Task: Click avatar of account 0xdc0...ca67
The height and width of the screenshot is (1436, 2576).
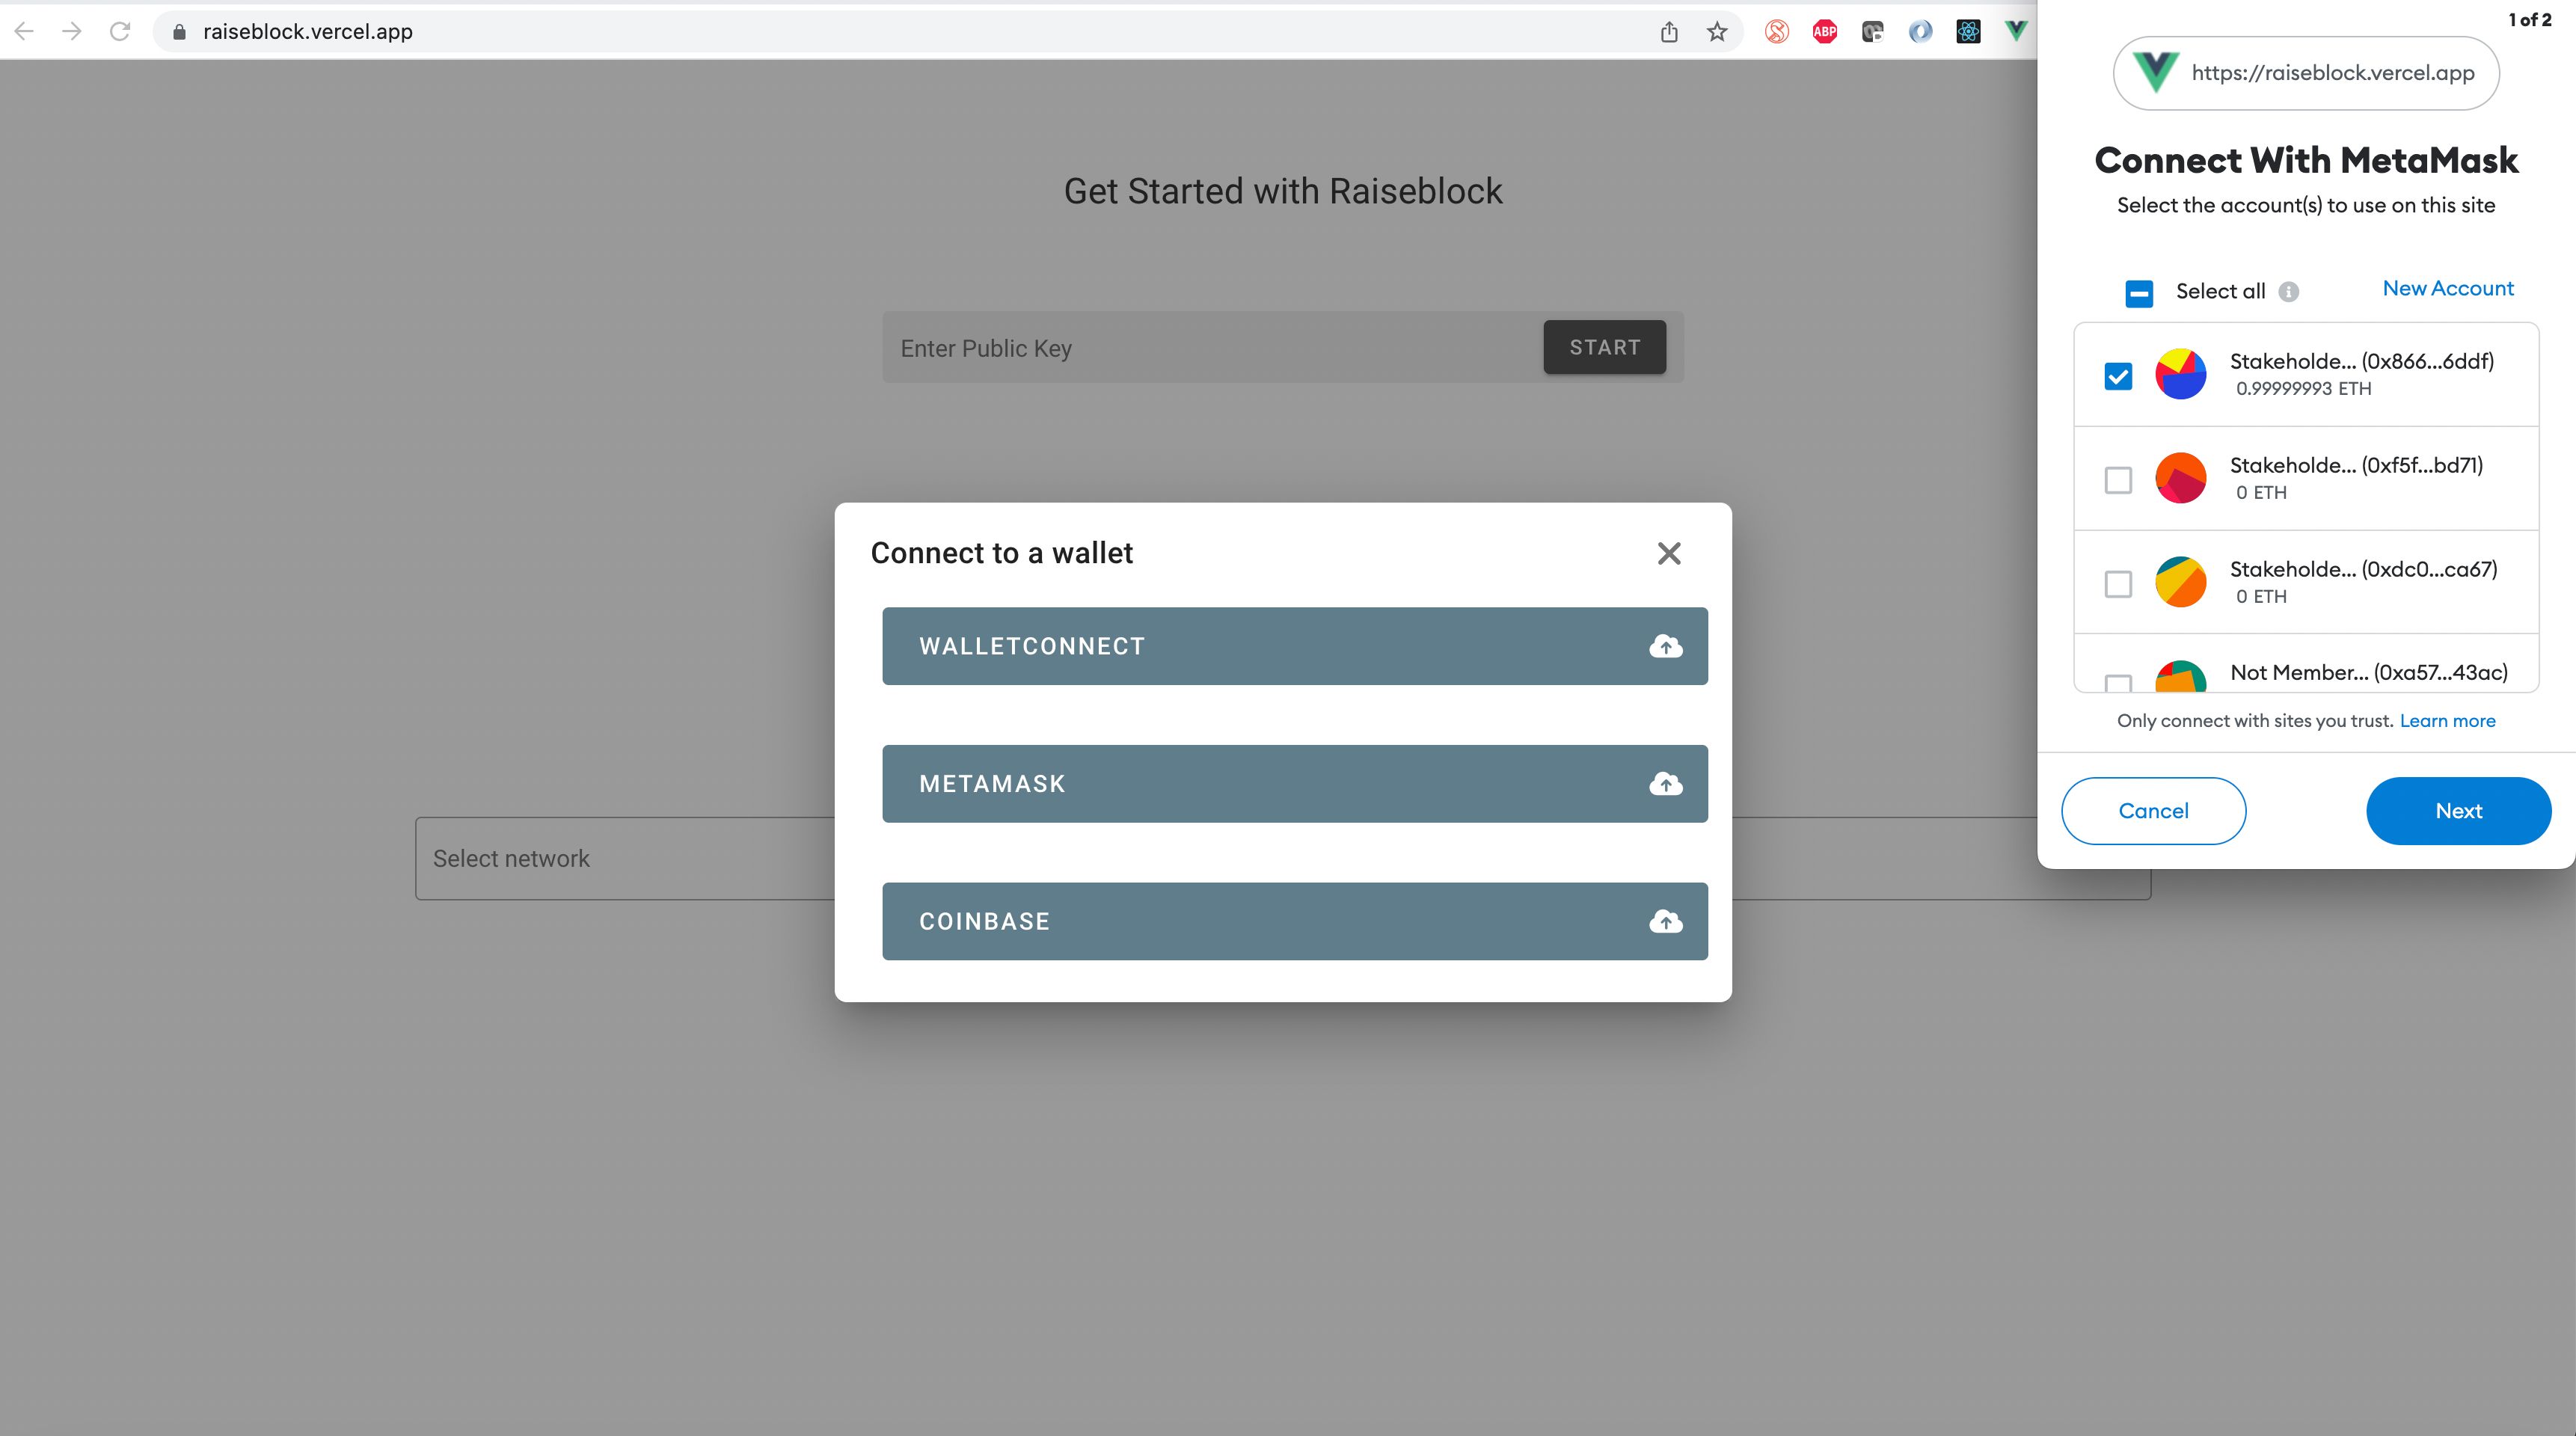Action: pyautogui.click(x=2181, y=582)
